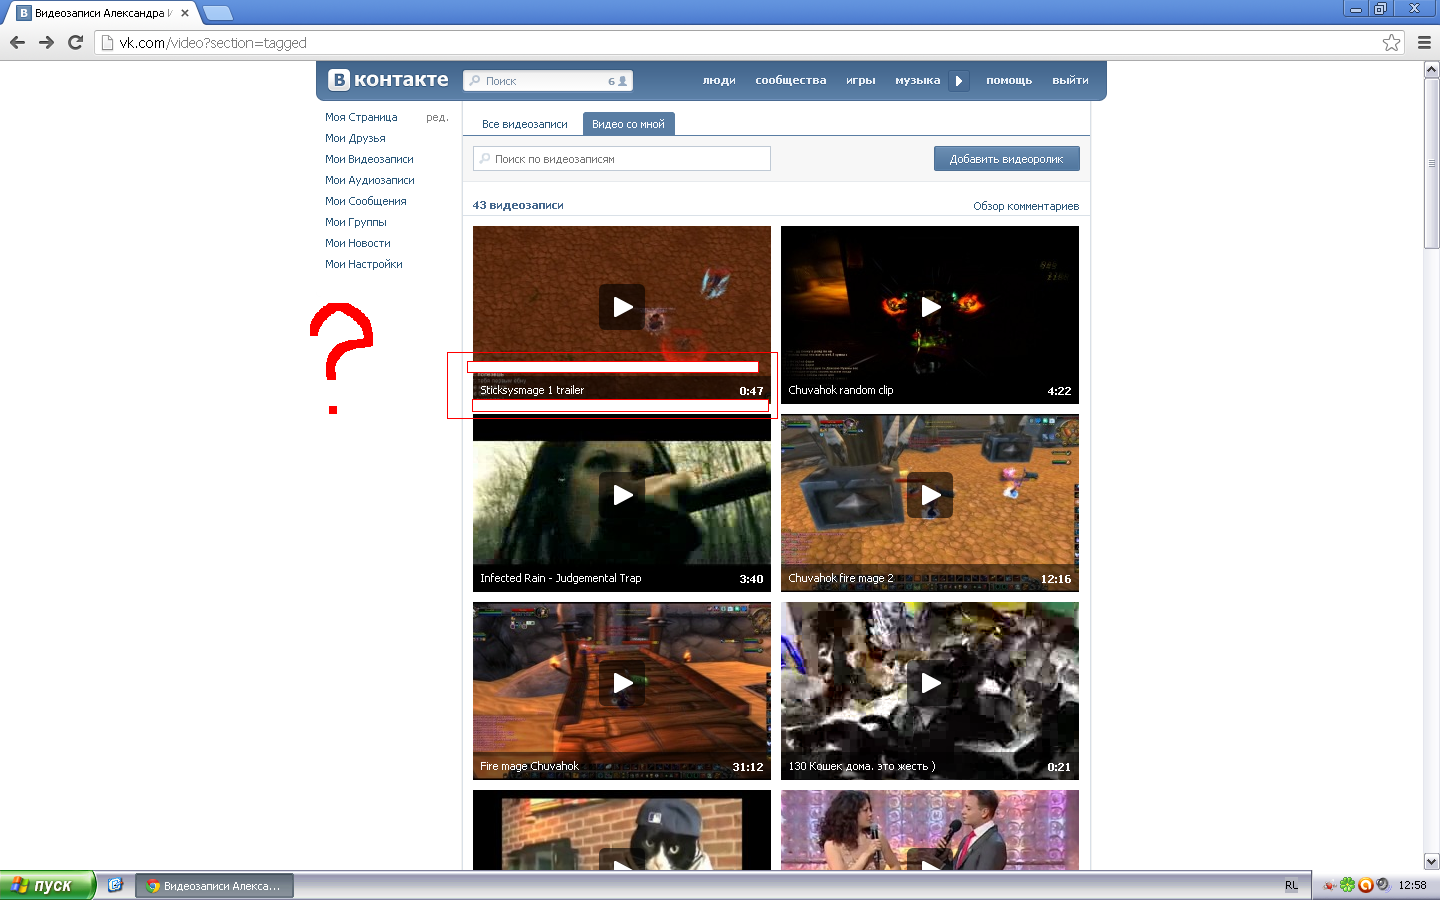This screenshot has width=1440, height=900.
Task: Open Мои Аудиозаписи in sidebar
Action: (x=370, y=180)
